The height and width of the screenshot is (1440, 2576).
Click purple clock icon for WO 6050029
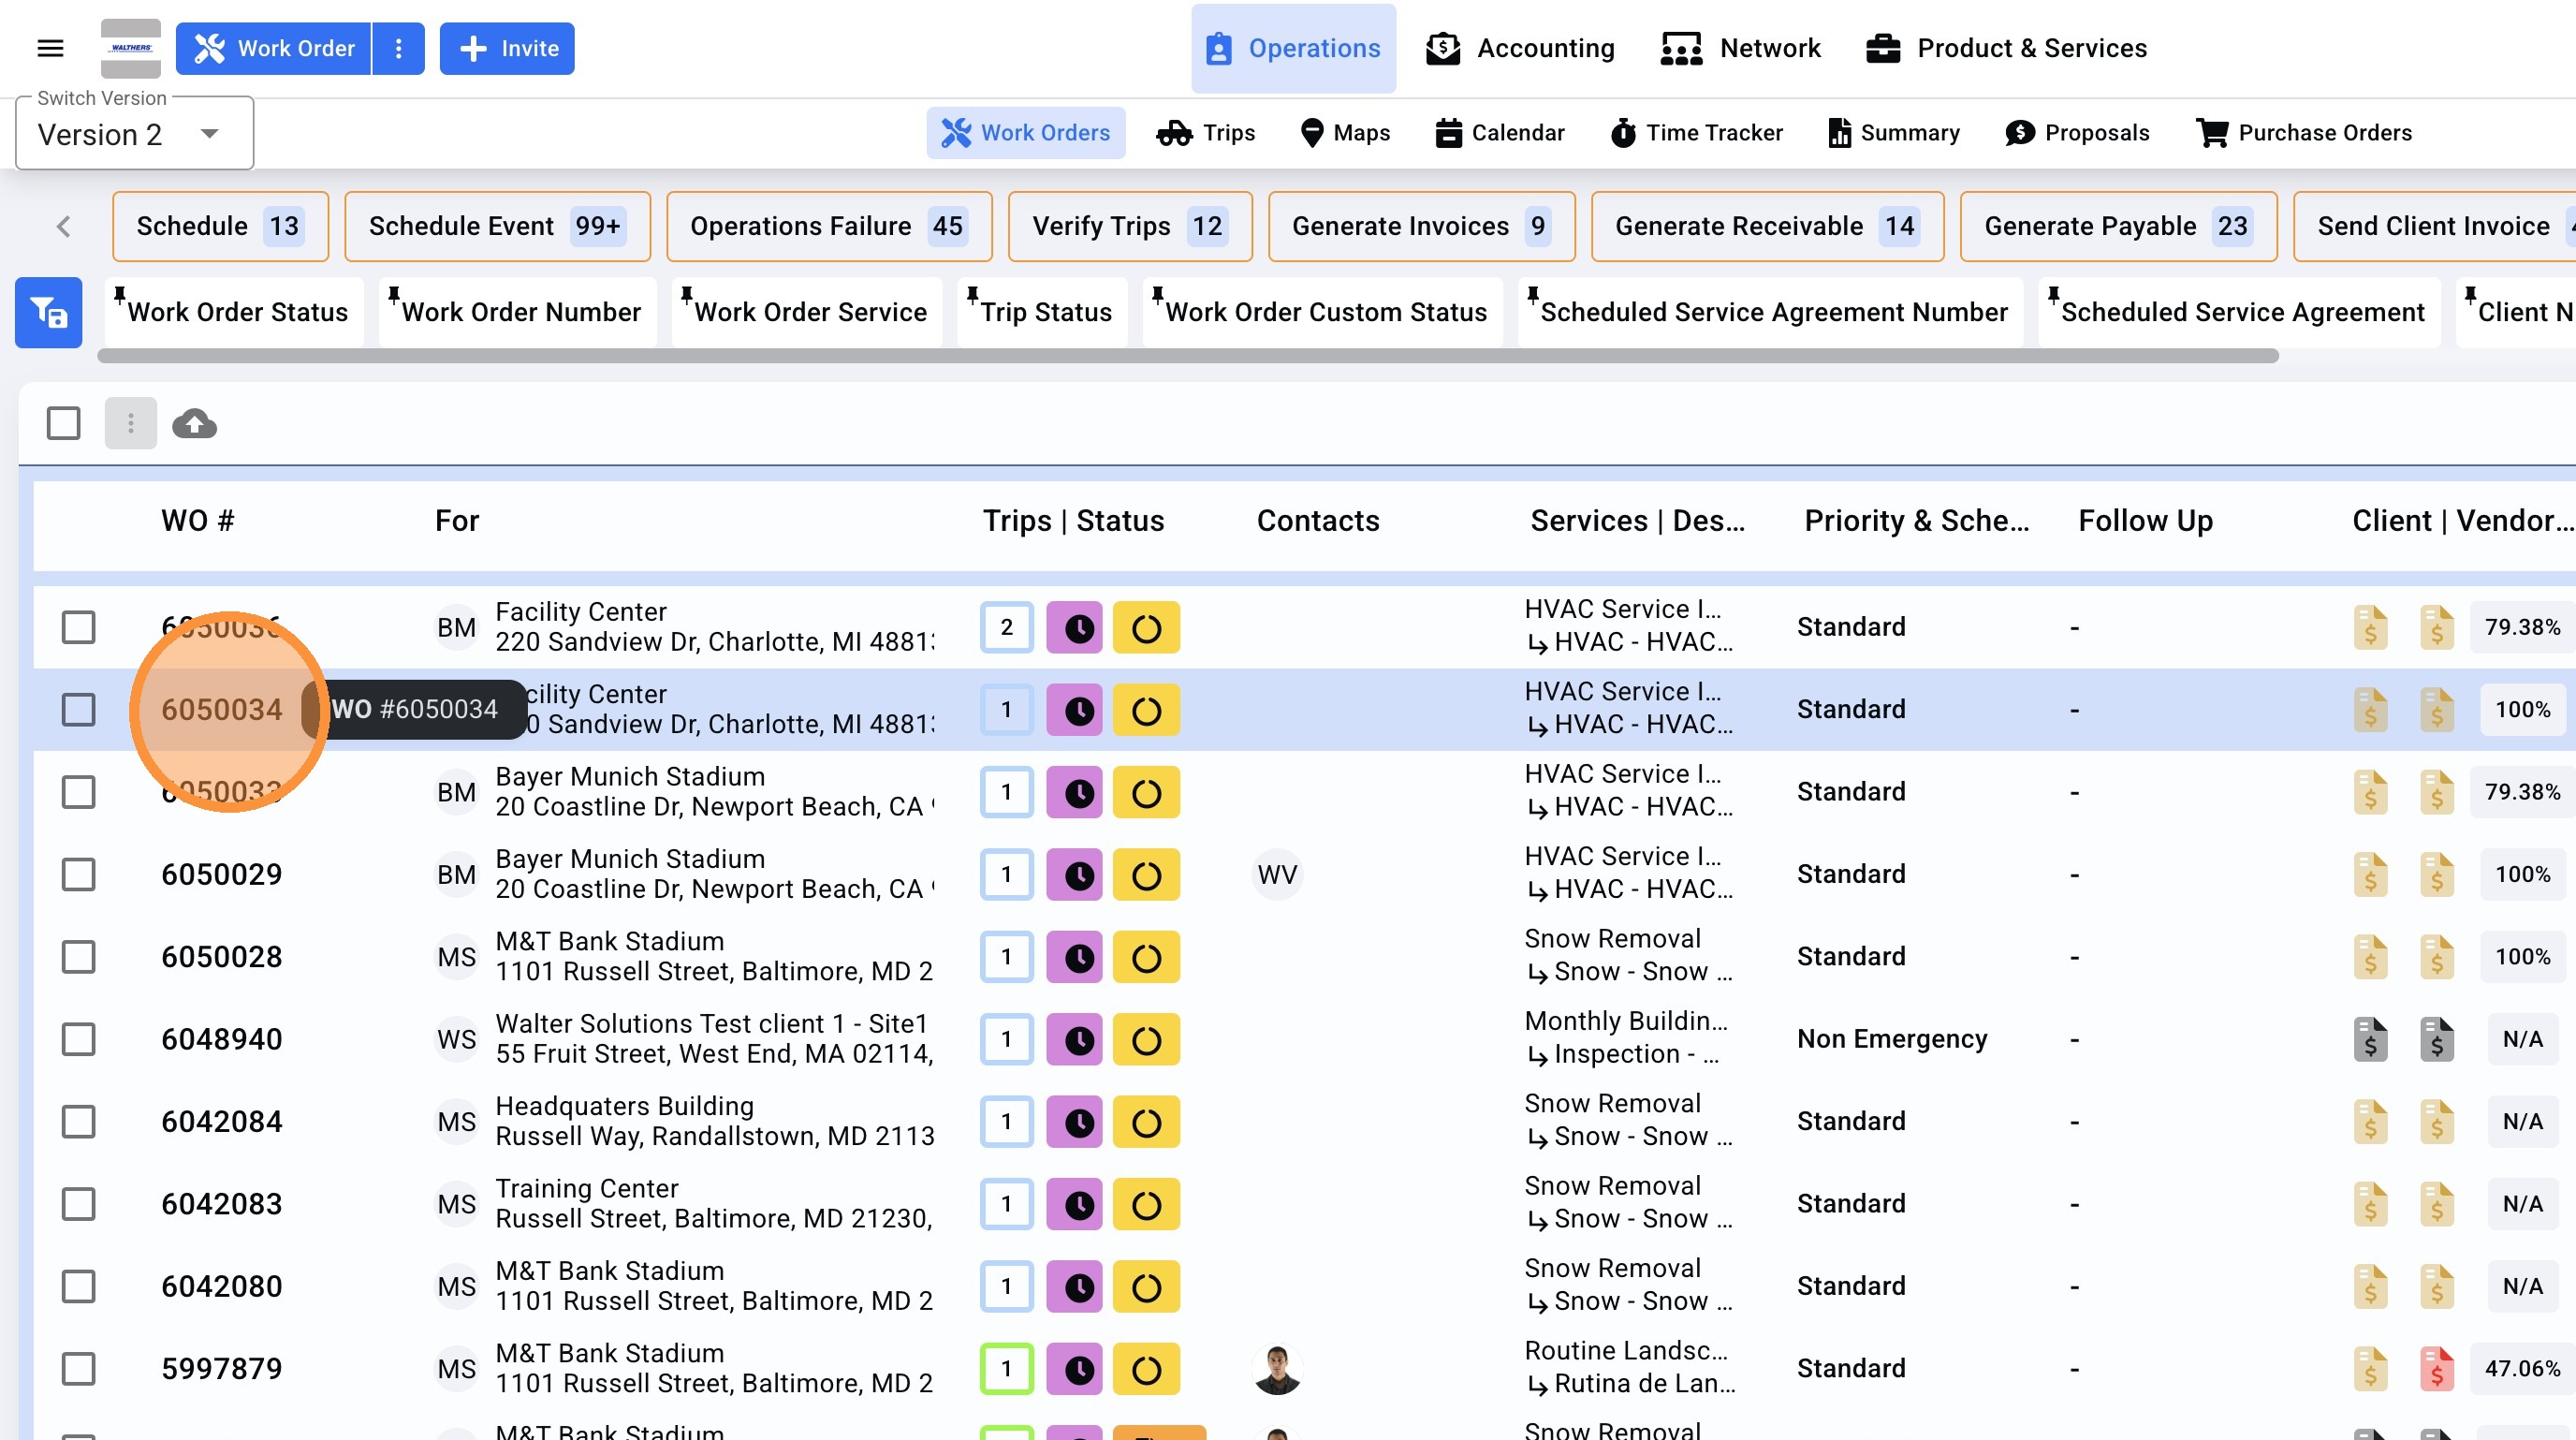[1074, 875]
